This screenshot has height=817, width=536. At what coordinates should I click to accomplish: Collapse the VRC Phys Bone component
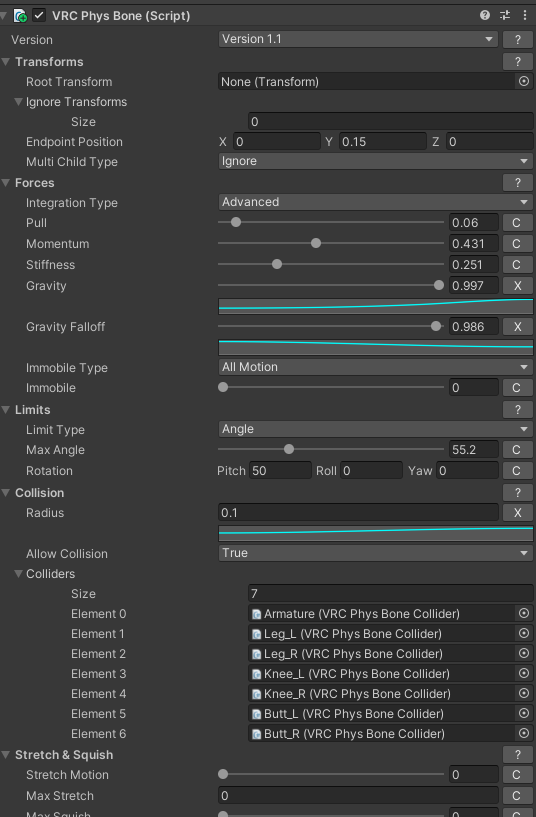(x=4, y=16)
